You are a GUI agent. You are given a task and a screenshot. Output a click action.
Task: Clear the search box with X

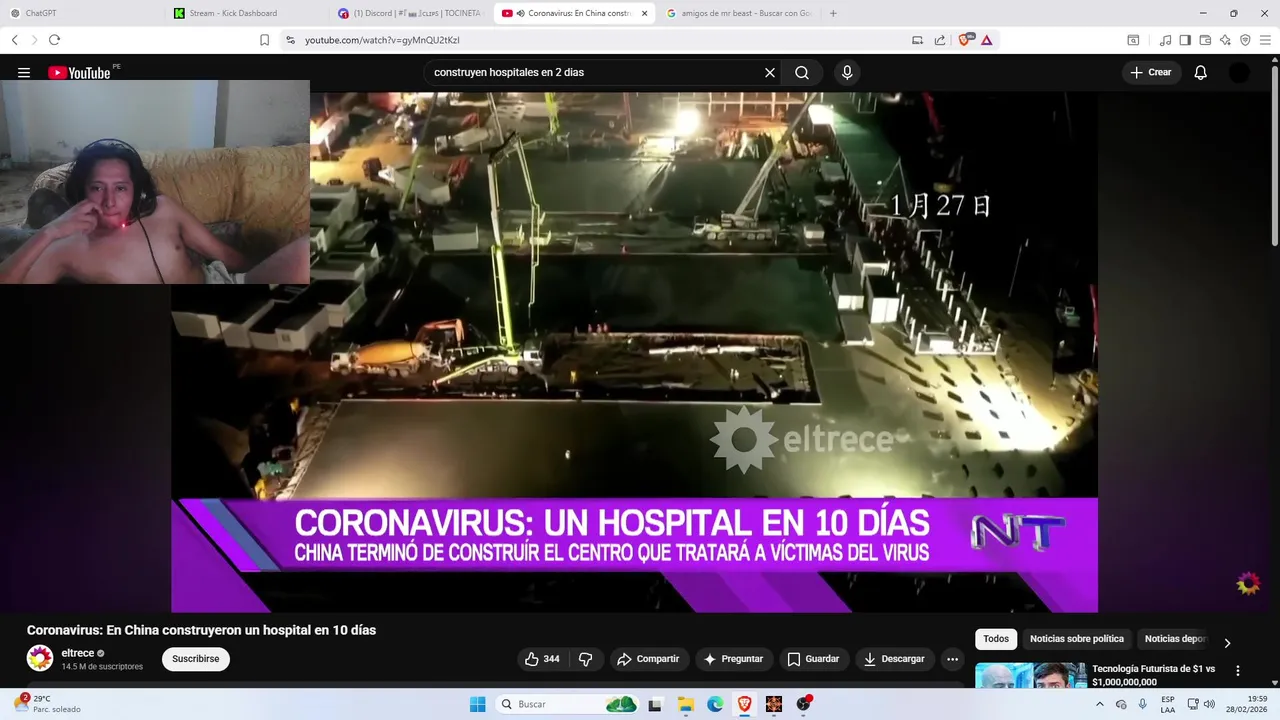click(770, 73)
